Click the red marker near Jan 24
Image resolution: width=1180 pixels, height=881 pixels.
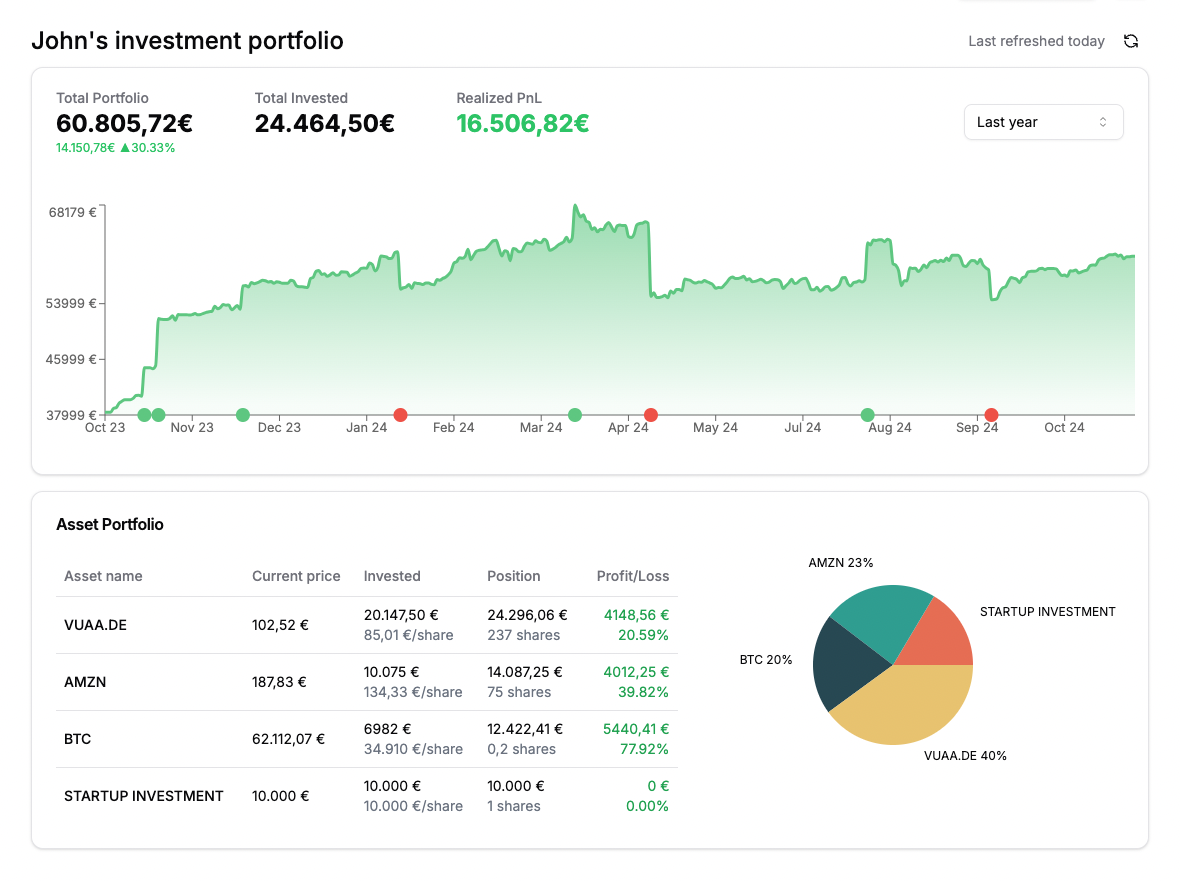(400, 415)
